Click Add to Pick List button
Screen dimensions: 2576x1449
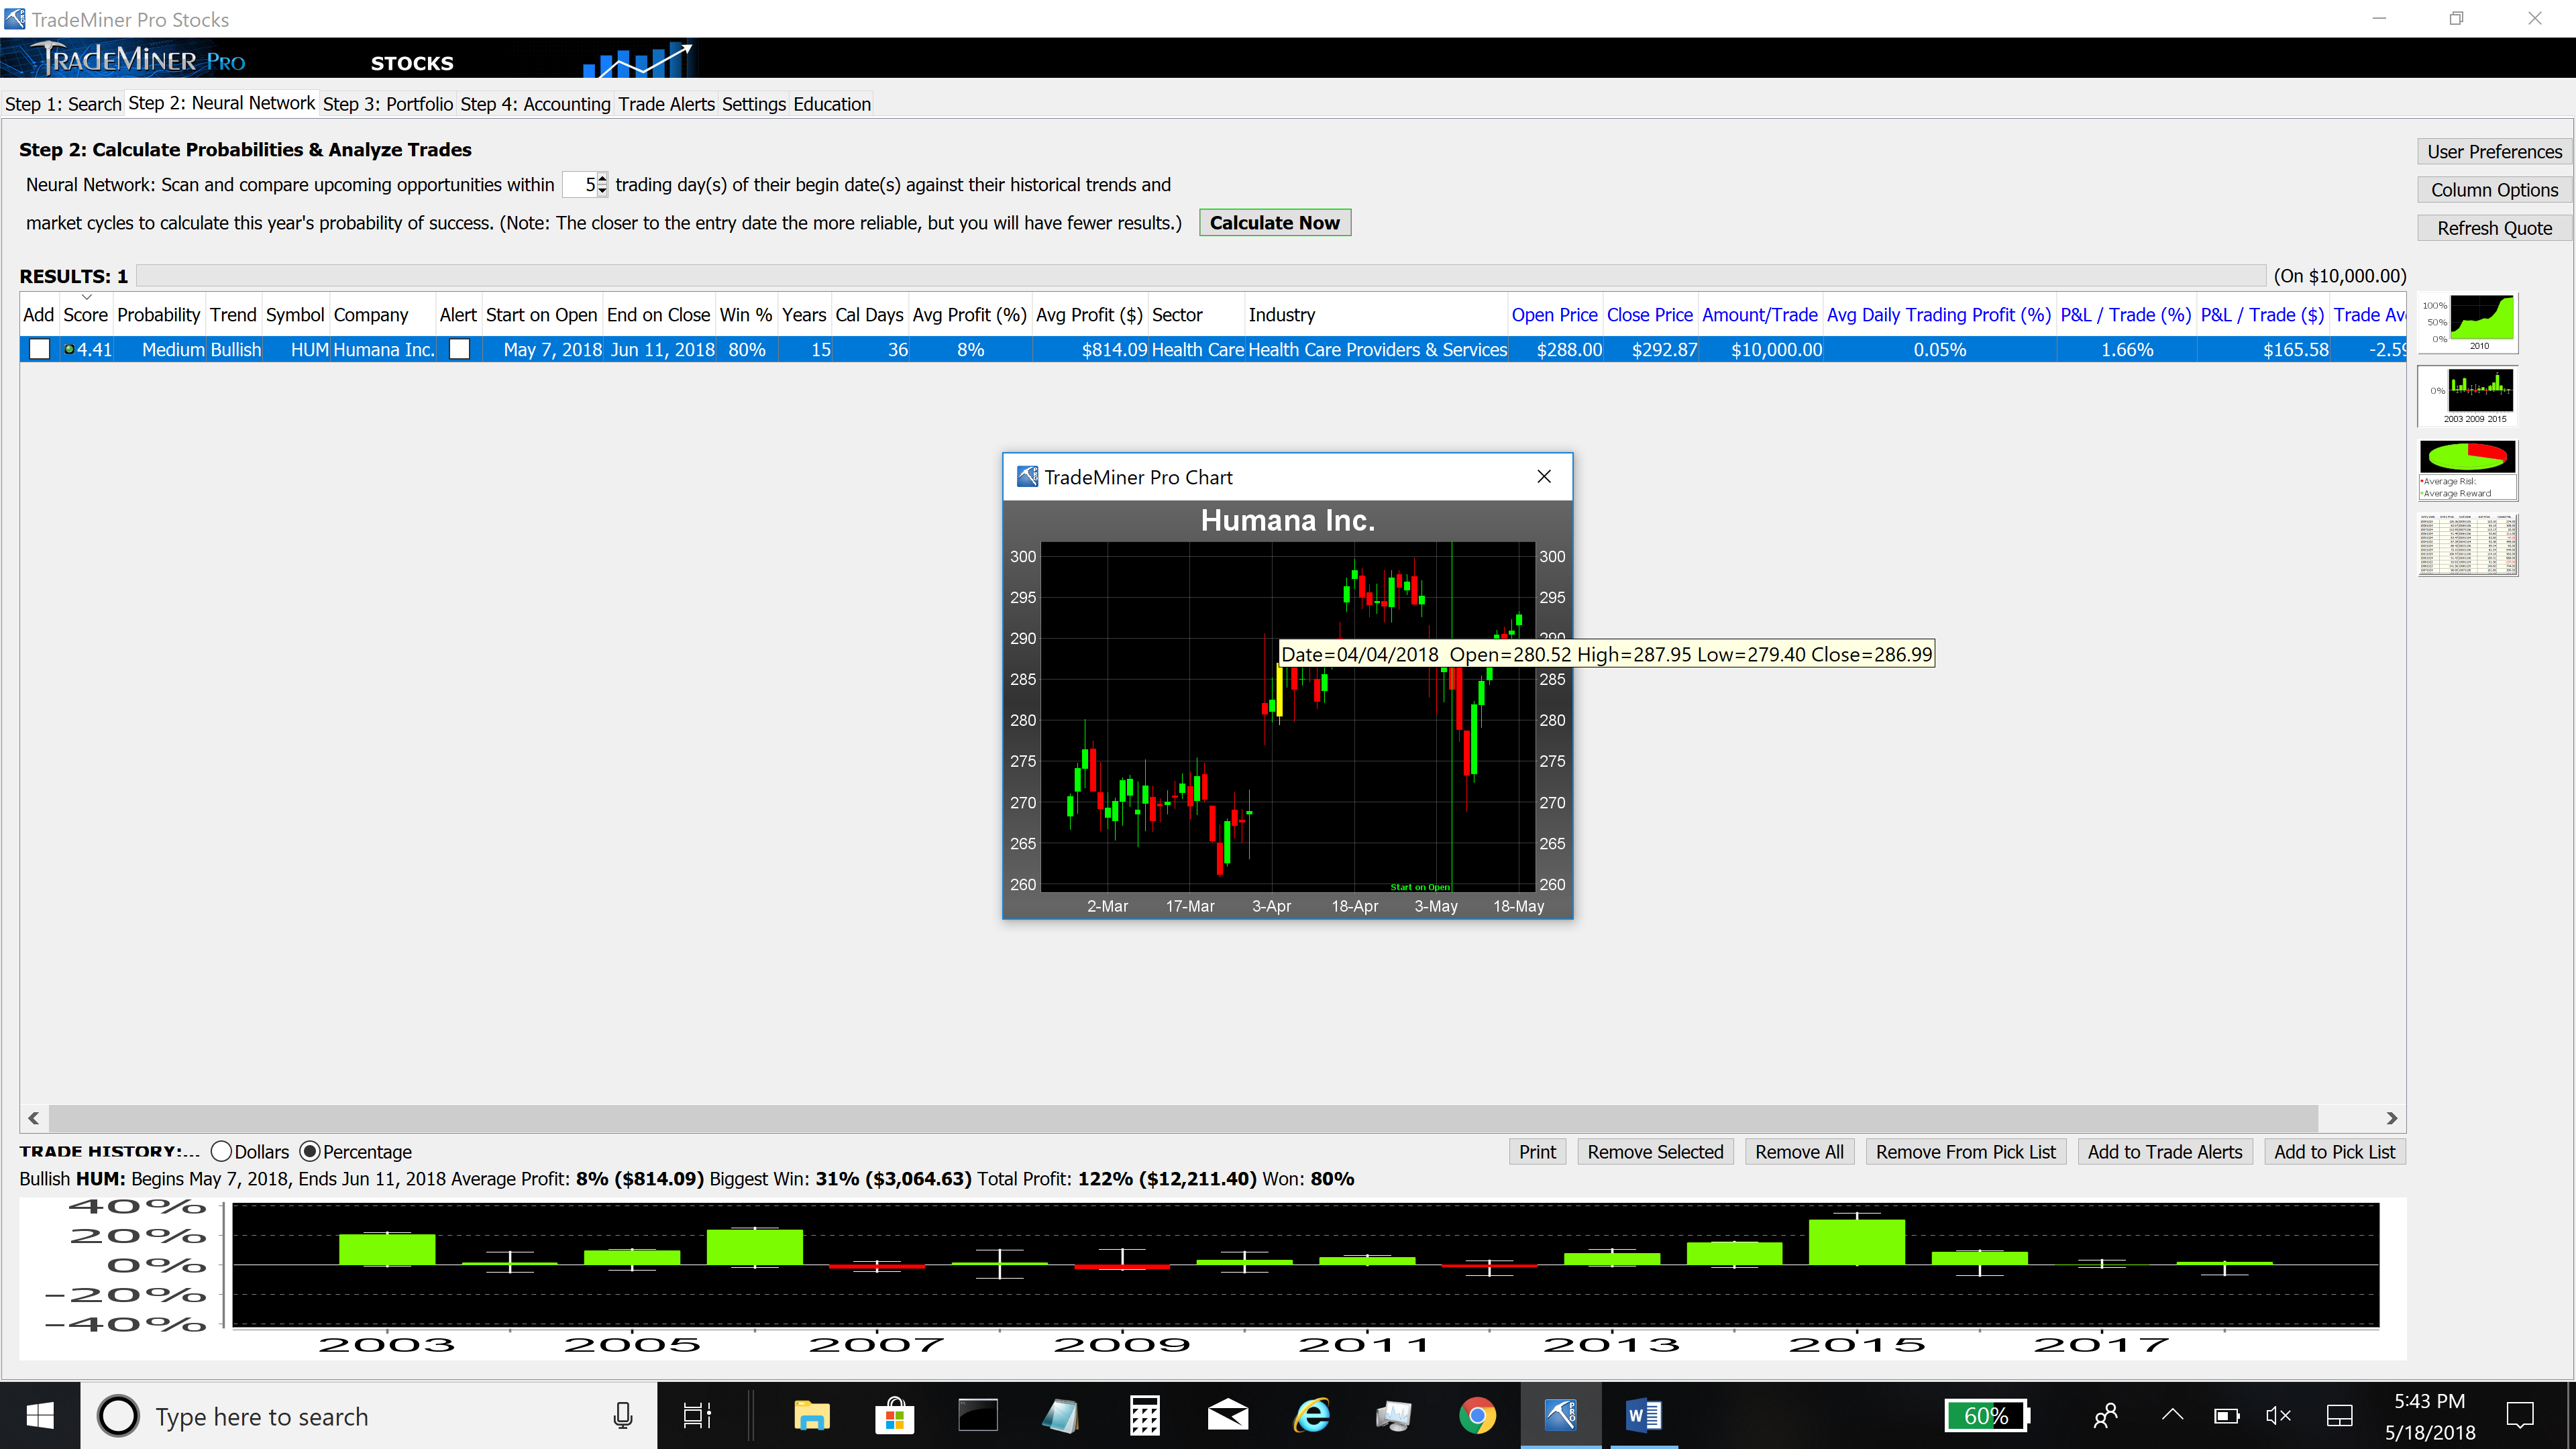pos(2334,1152)
